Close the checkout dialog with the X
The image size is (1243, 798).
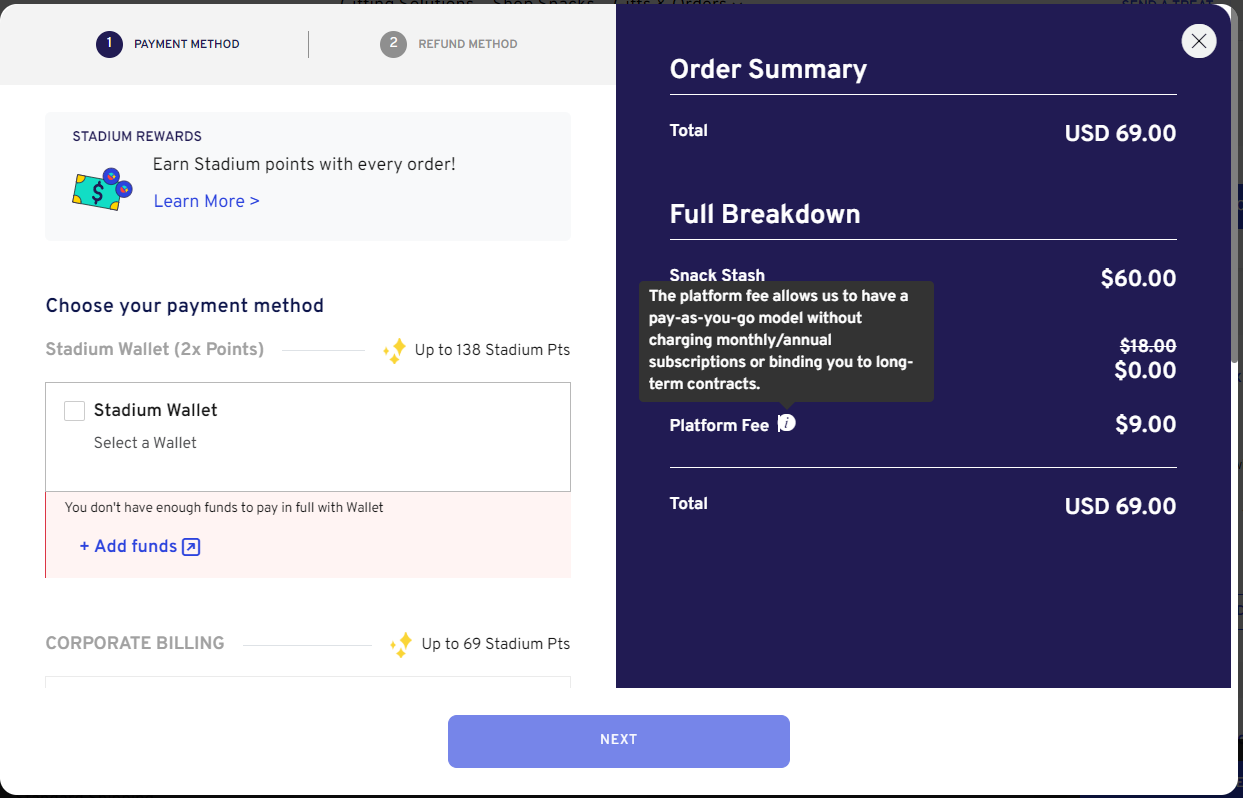point(1198,41)
